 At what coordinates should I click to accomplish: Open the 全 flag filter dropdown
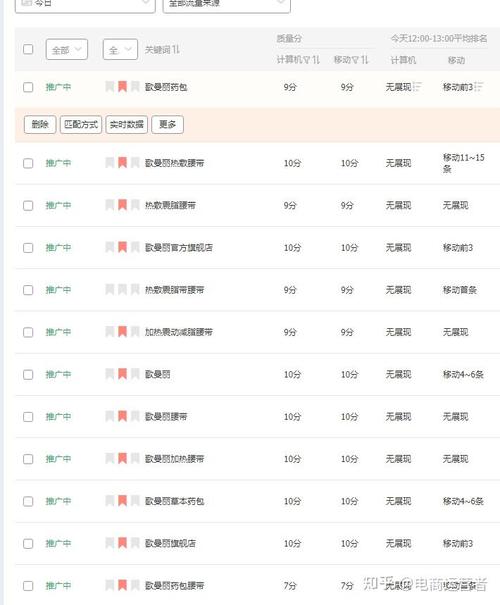click(120, 49)
